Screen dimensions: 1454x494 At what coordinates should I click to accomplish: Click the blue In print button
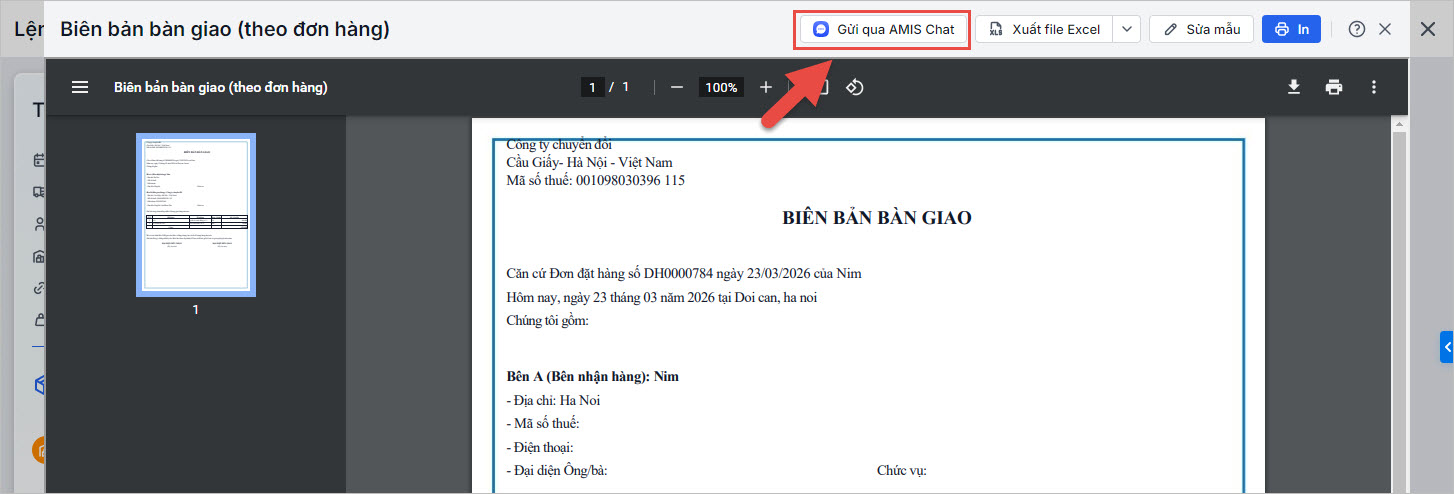click(x=1291, y=29)
